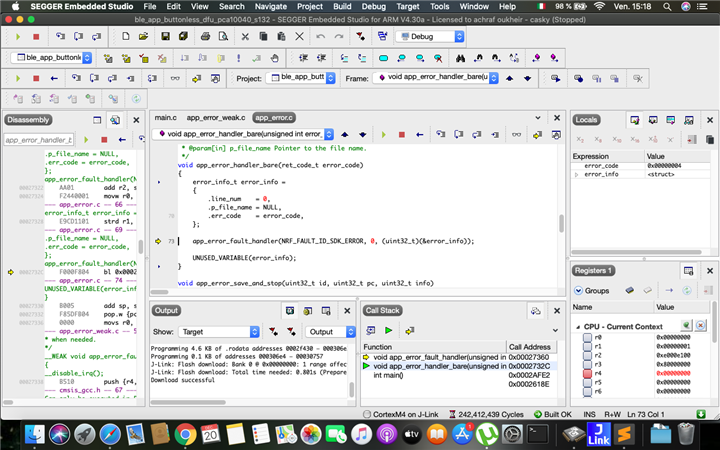Select the app_error.c tab
Viewport: 720px width, 450px height.
click(x=274, y=118)
